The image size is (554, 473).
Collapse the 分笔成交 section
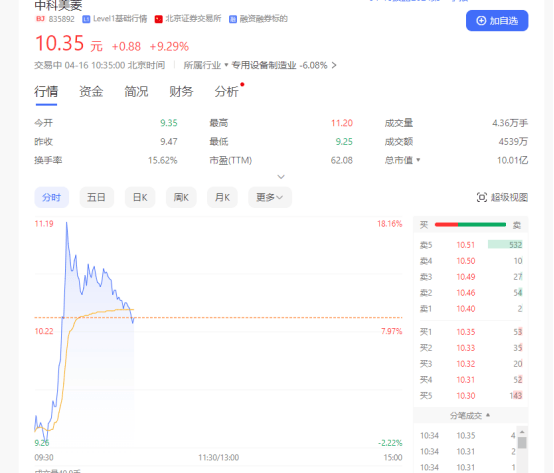point(488,415)
